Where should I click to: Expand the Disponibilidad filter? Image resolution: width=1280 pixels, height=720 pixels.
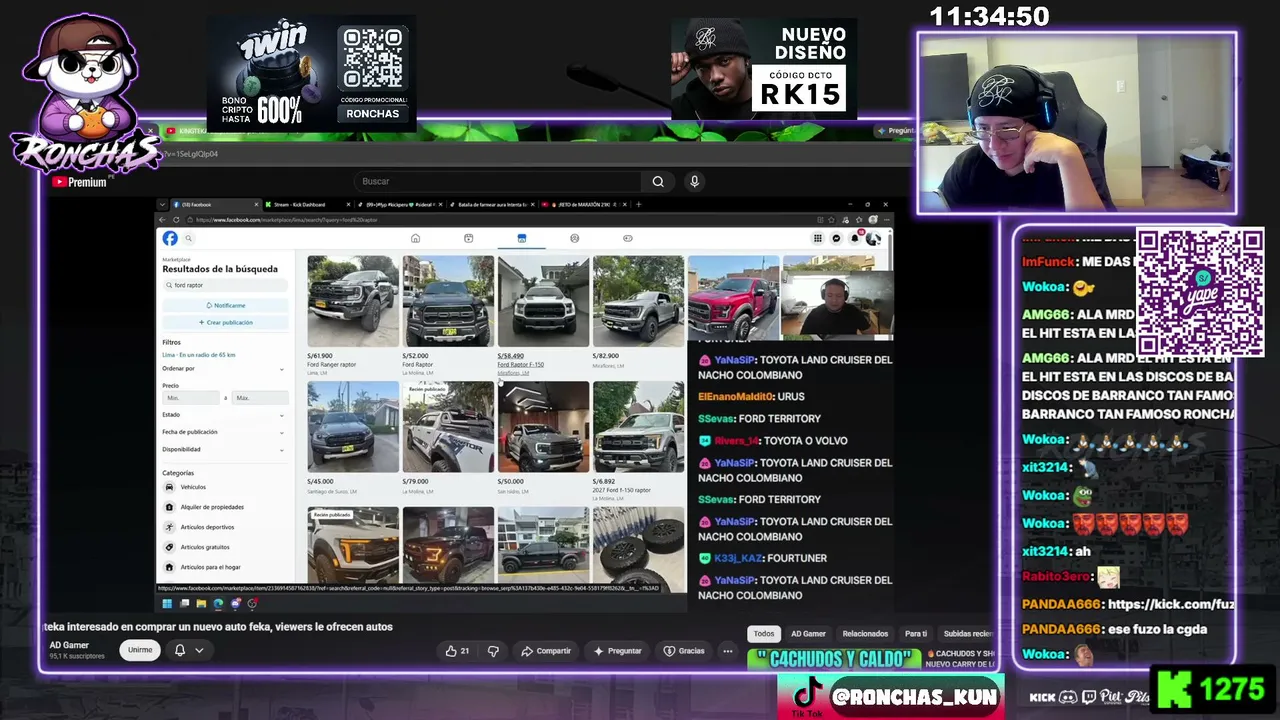(224, 450)
